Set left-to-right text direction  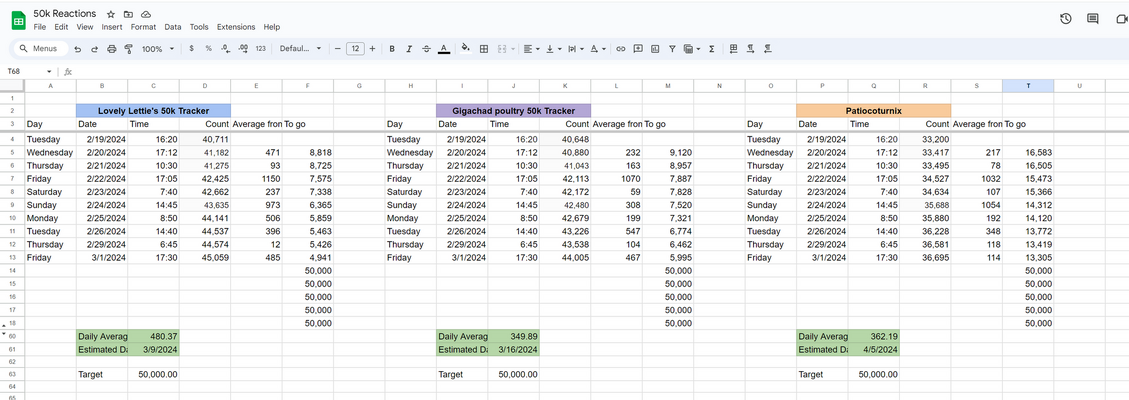751,49
